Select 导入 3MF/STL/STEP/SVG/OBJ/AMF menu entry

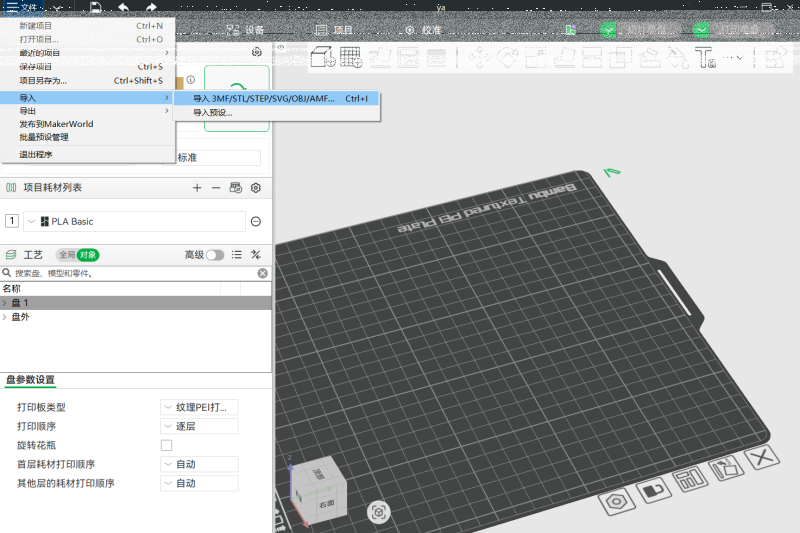(265, 99)
